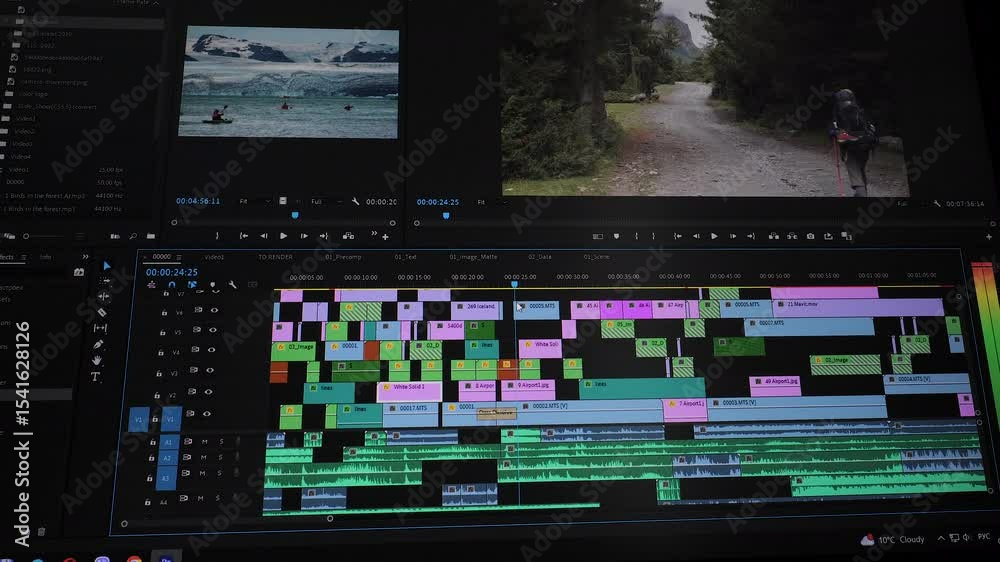Open Program monitor Full resolution dropdown
1000x562 pixels.
pos(911,204)
